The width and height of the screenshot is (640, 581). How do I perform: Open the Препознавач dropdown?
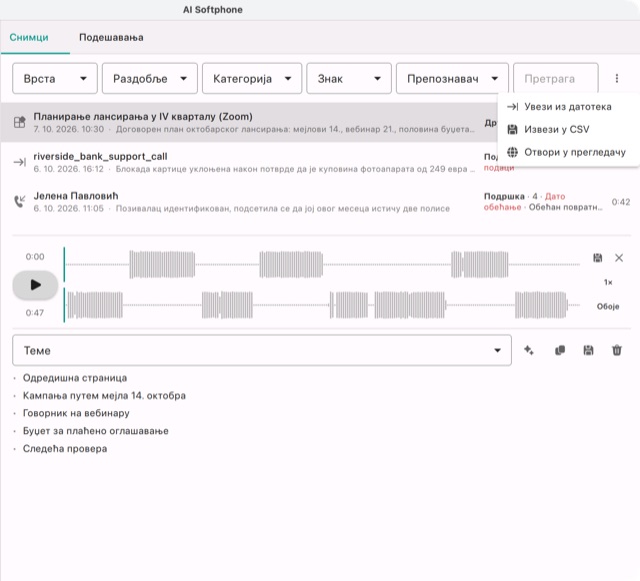tap(452, 78)
